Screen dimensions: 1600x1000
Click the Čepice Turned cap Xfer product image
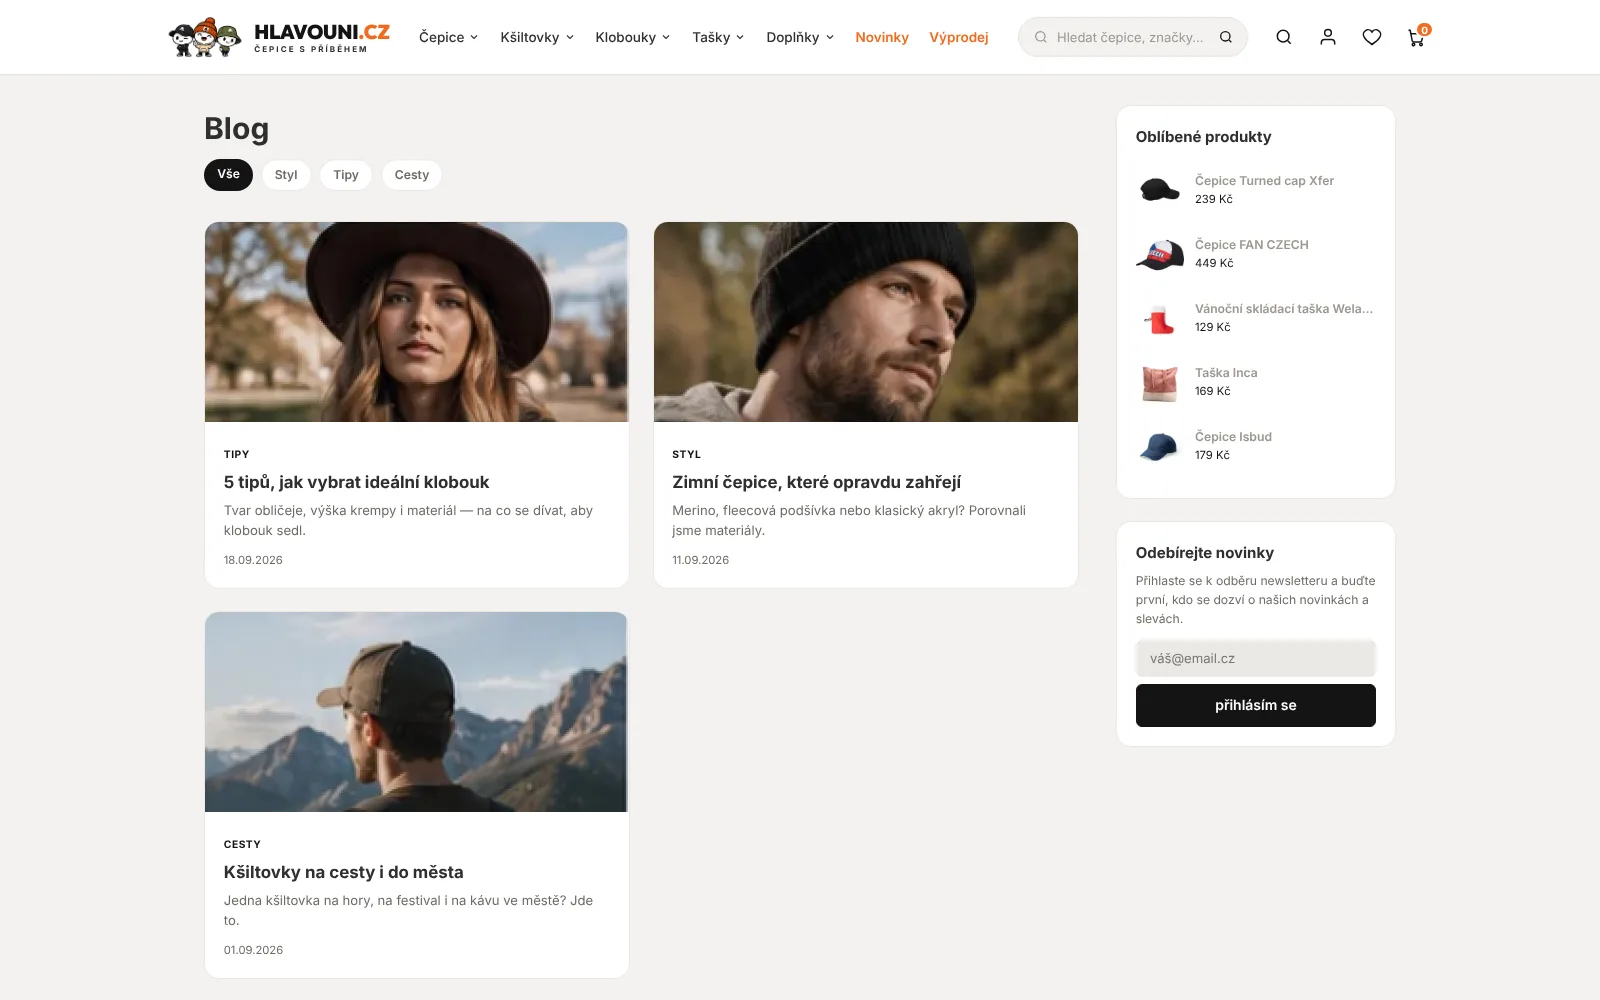(x=1160, y=189)
